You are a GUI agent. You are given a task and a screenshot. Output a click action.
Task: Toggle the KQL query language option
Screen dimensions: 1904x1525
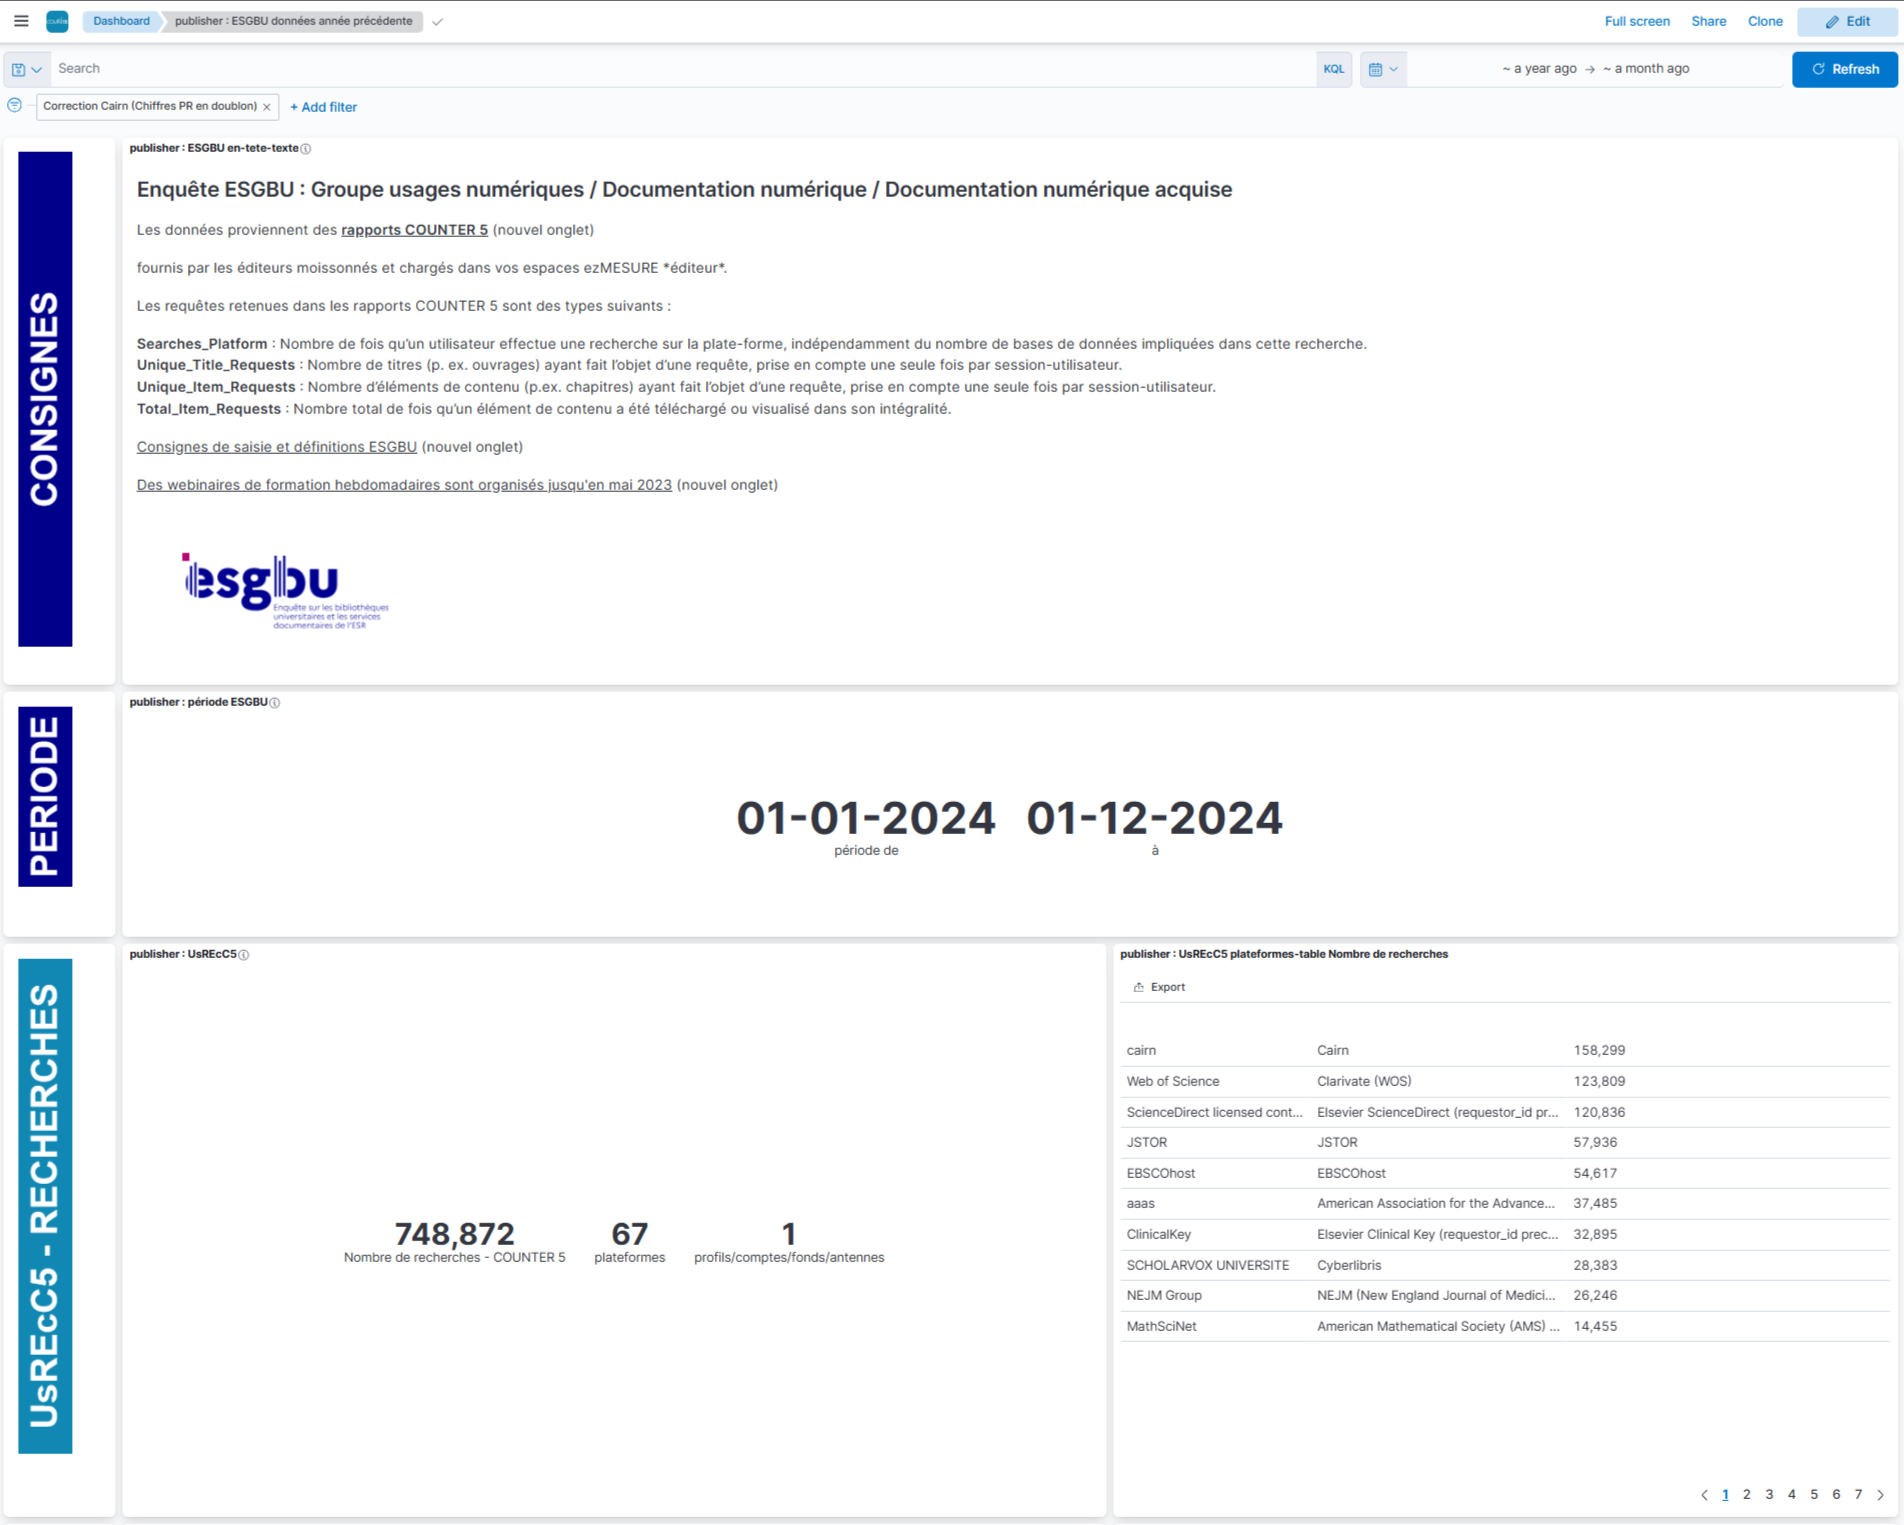tap(1333, 69)
